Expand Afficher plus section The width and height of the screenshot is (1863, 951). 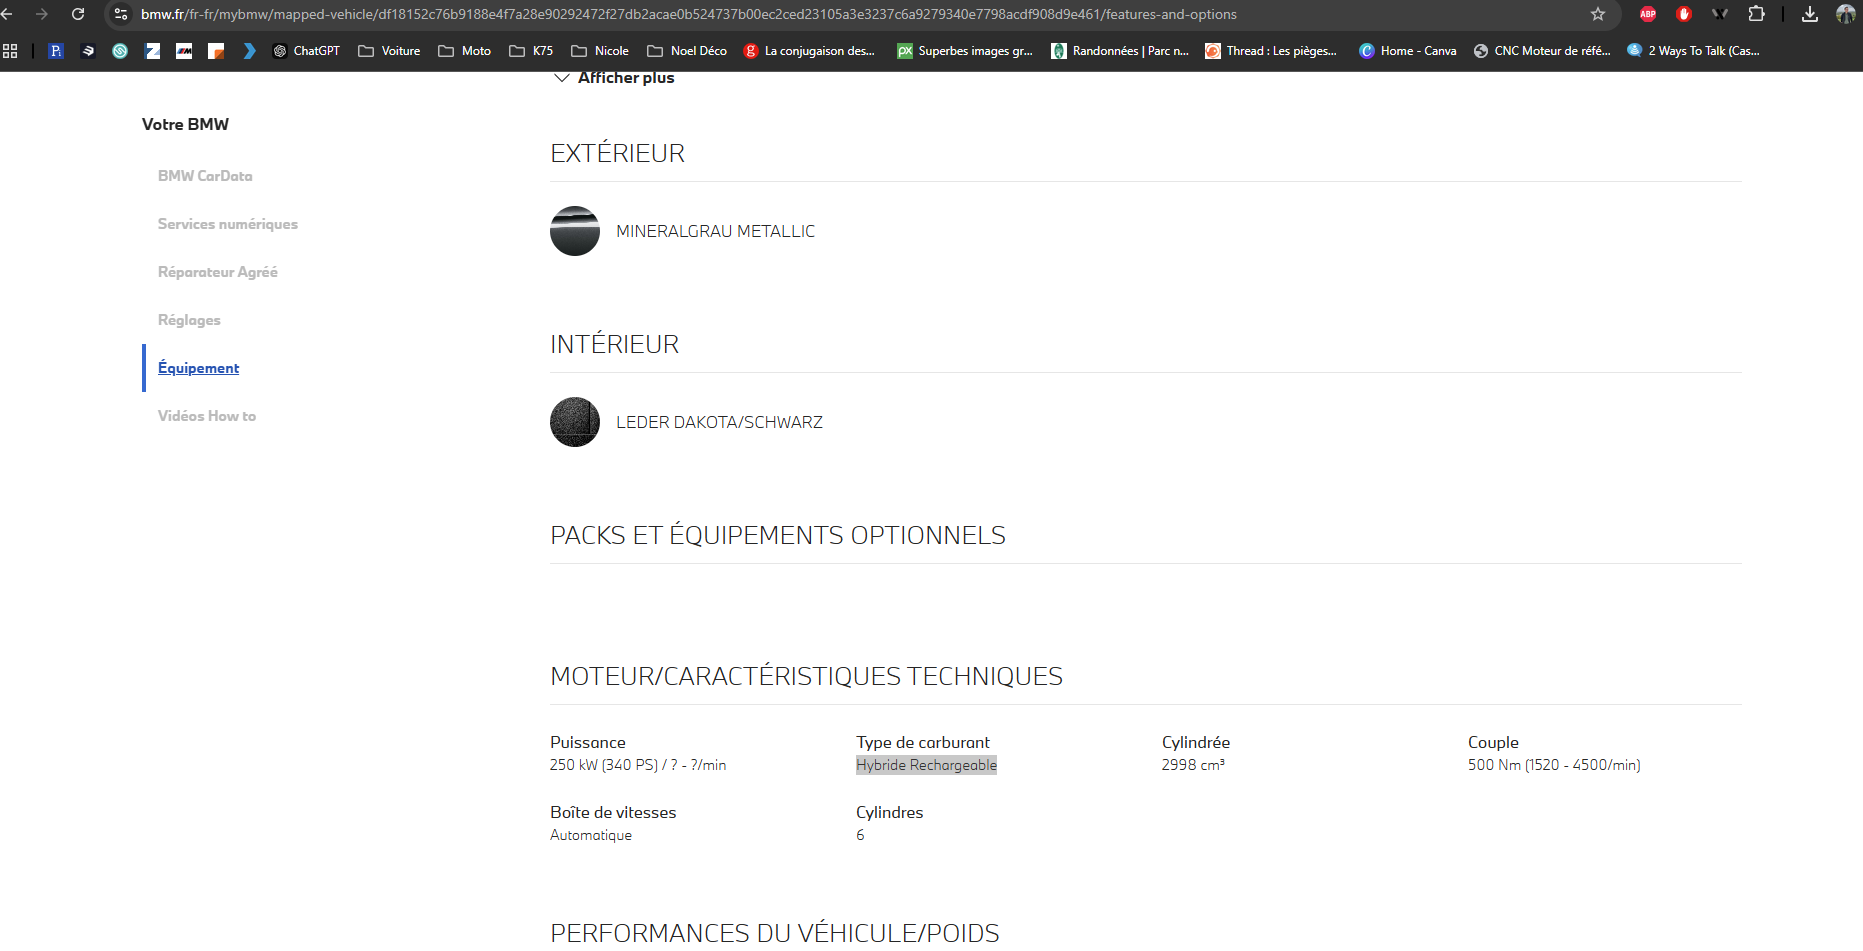[614, 78]
